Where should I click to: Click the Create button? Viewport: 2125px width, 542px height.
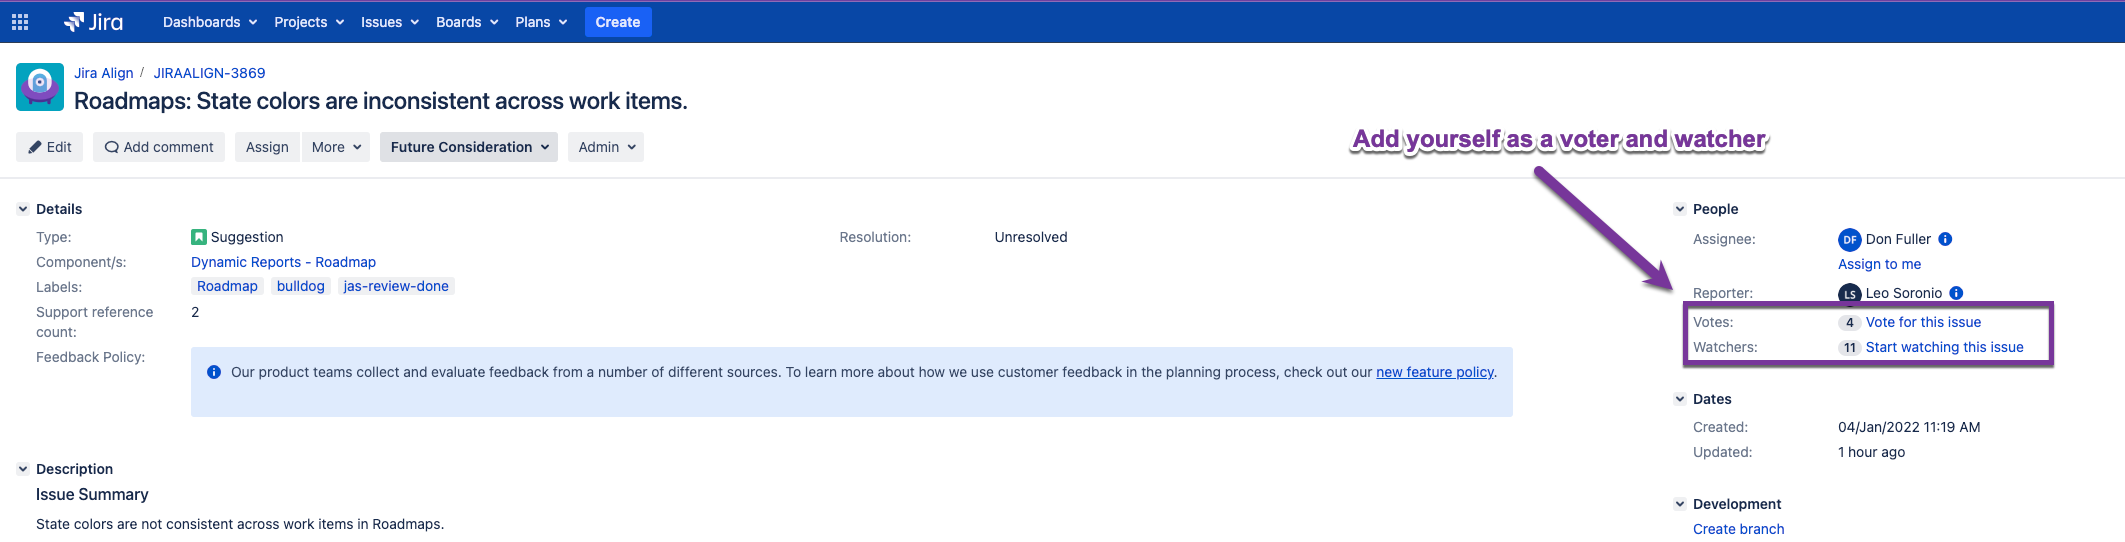[x=618, y=22]
